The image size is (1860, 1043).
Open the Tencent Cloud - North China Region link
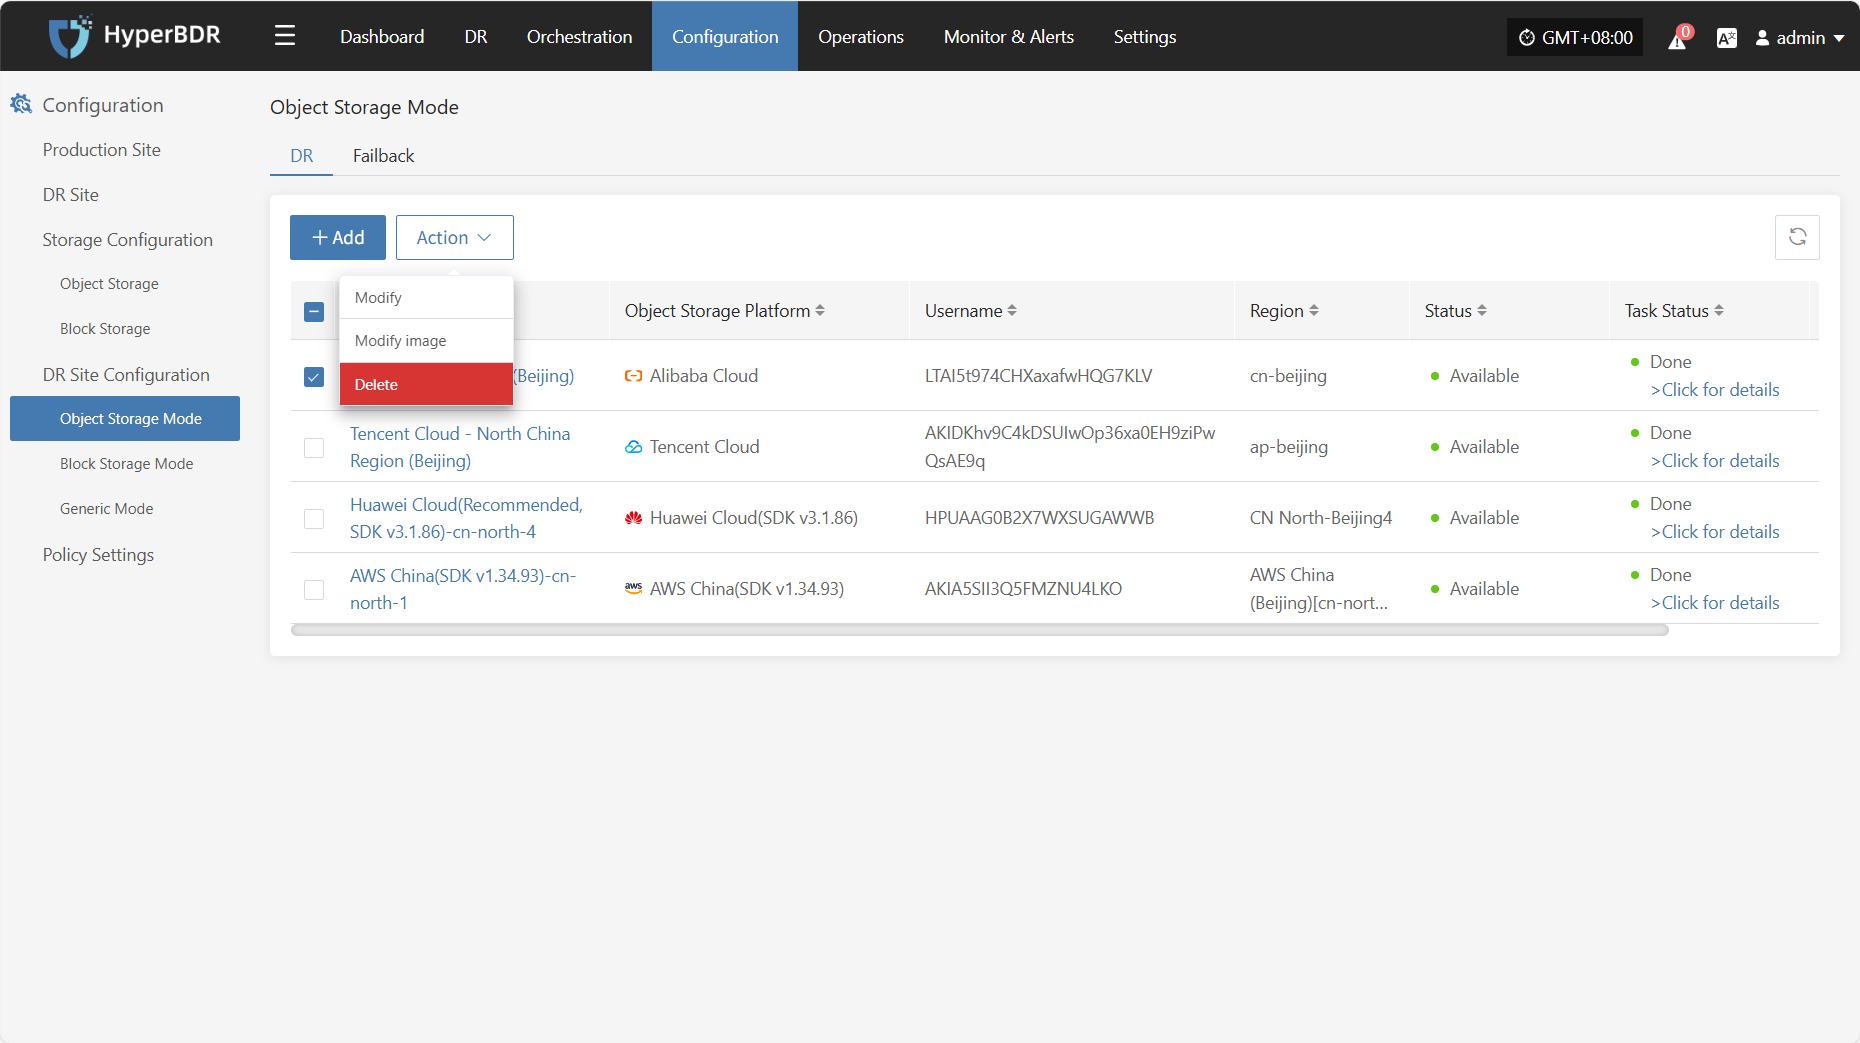tap(460, 447)
